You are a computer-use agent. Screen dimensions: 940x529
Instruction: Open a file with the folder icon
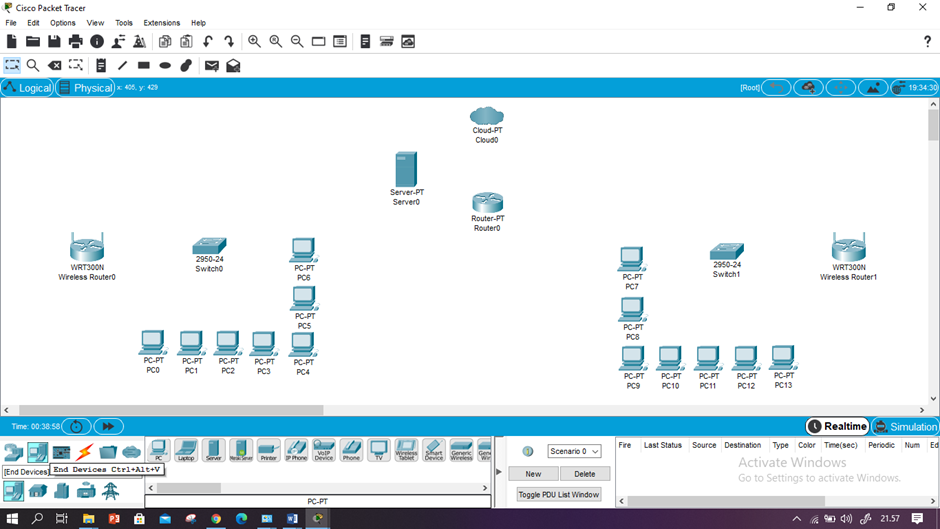click(x=33, y=41)
